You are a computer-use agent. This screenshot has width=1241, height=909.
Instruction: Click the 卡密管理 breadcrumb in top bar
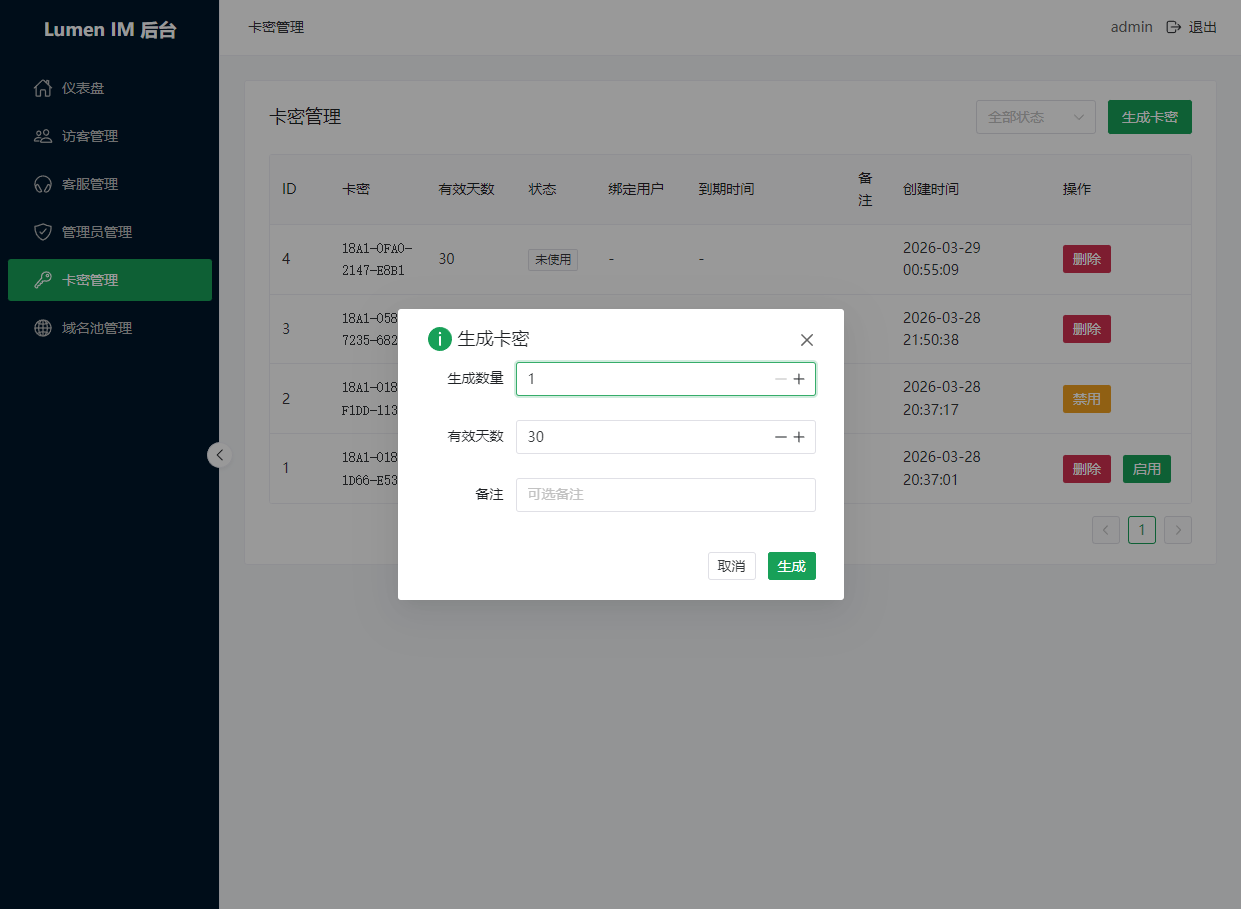pyautogui.click(x=277, y=27)
